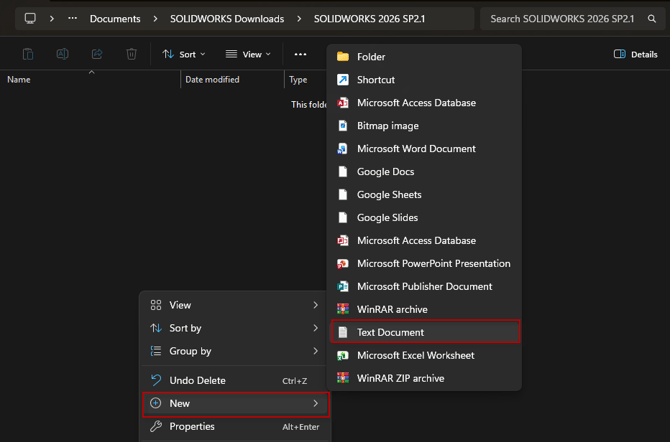
Task: Click the Microsoft Word Document icon
Action: pyautogui.click(x=343, y=149)
